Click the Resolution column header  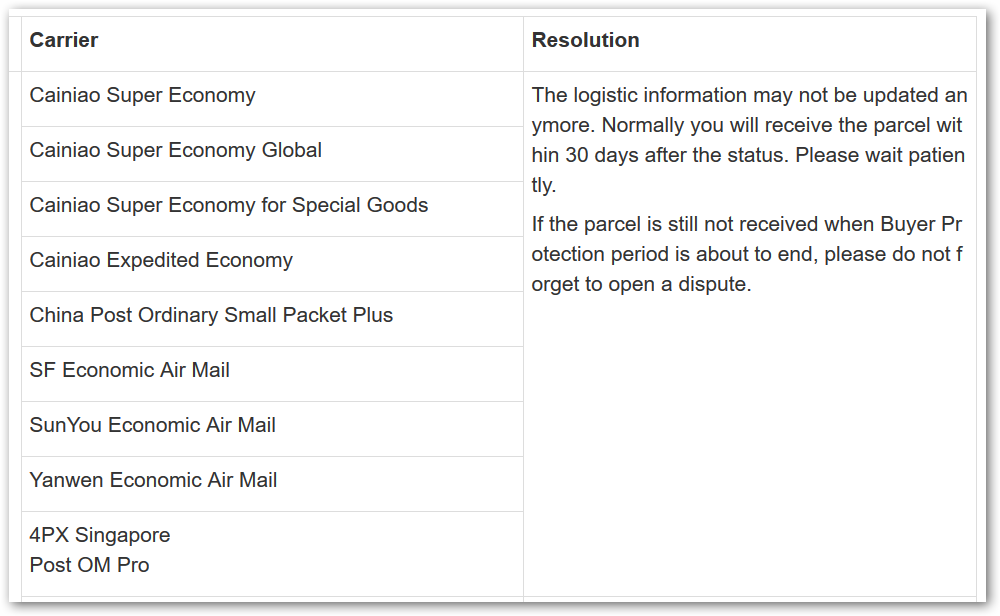(585, 41)
